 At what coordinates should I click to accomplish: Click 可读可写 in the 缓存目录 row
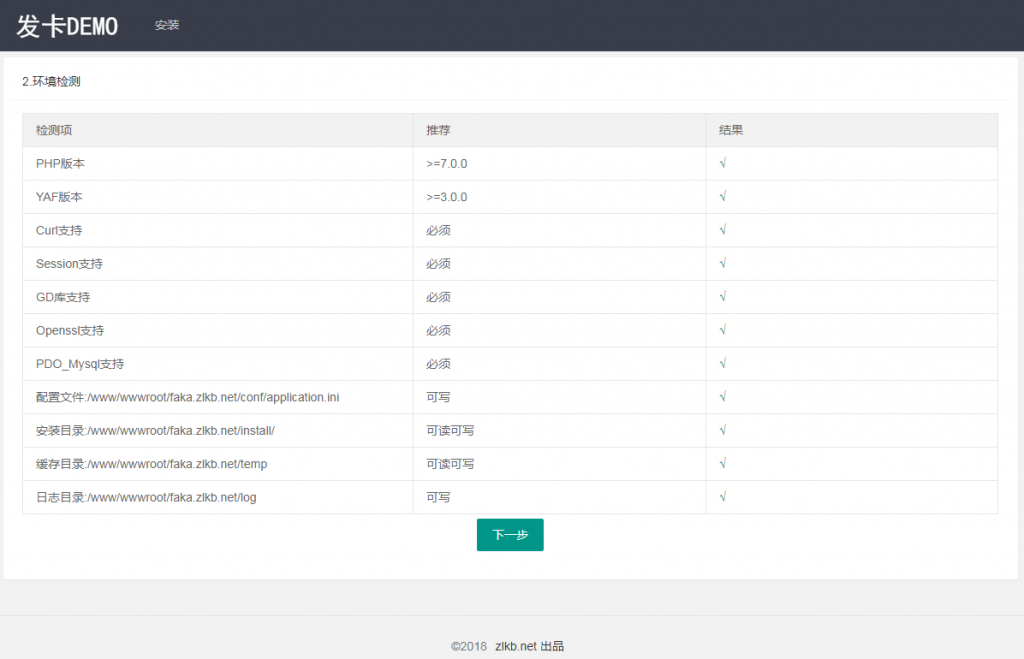coord(450,464)
